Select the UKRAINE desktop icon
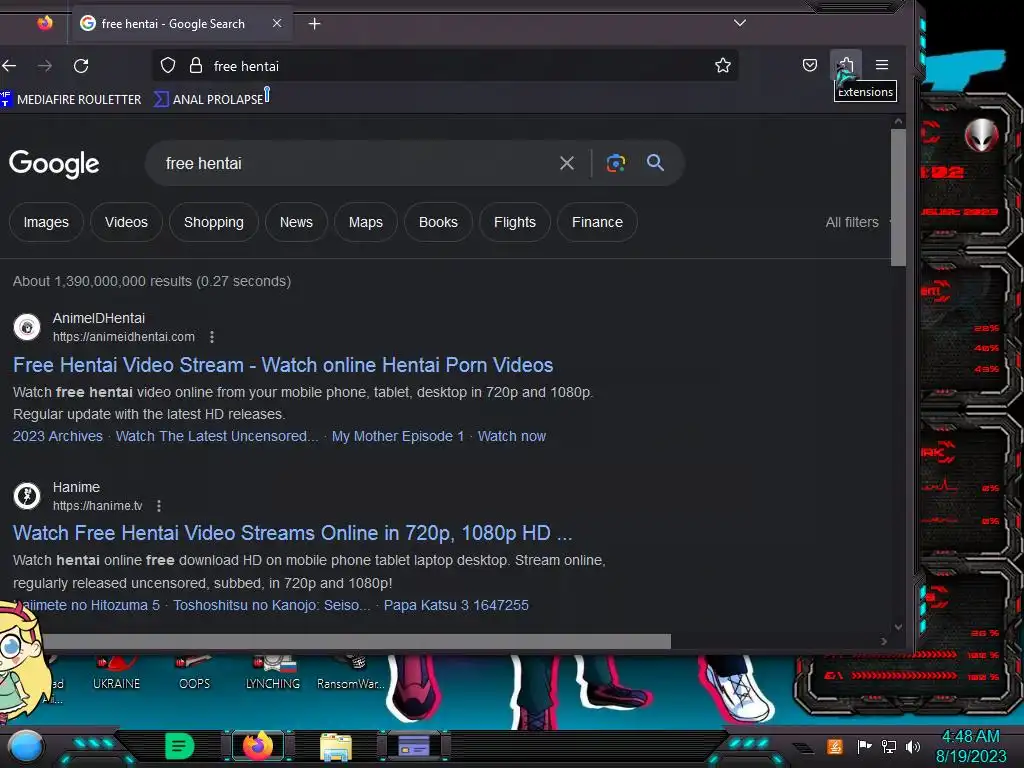Viewport: 1024px width, 768px height. click(x=116, y=673)
